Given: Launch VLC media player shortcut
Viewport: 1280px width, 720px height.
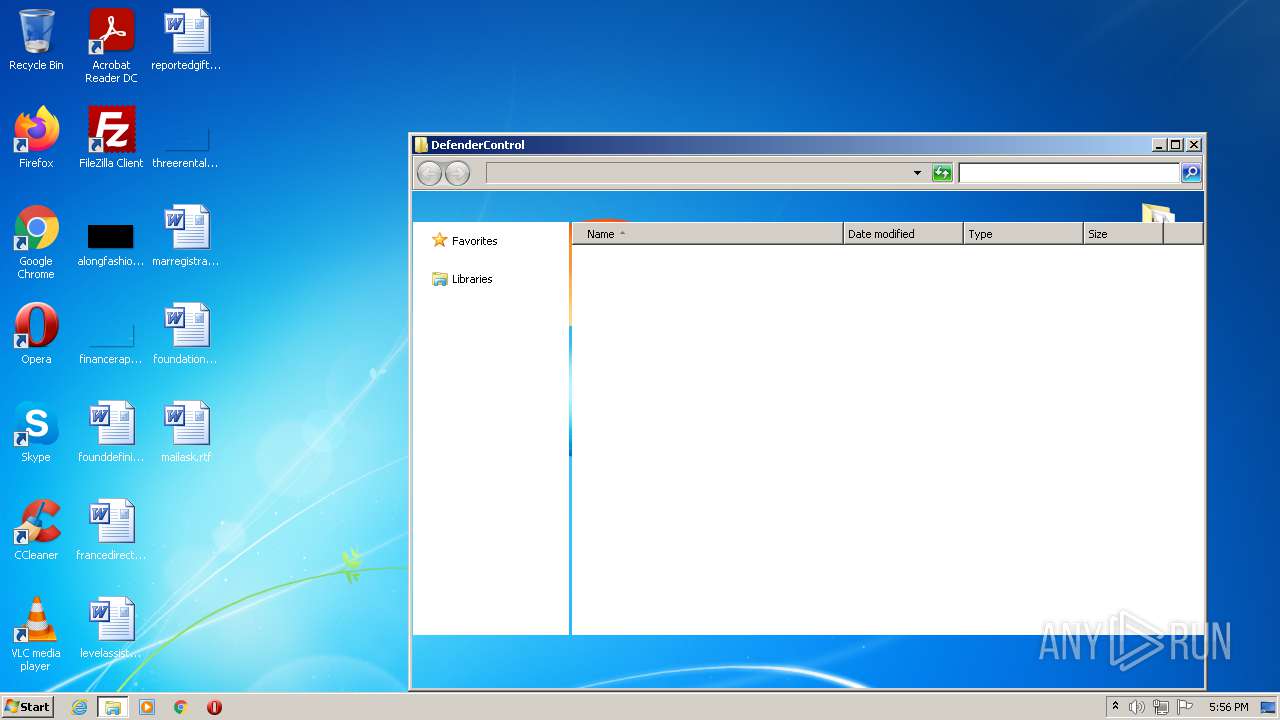Looking at the screenshot, I should coord(36,634).
